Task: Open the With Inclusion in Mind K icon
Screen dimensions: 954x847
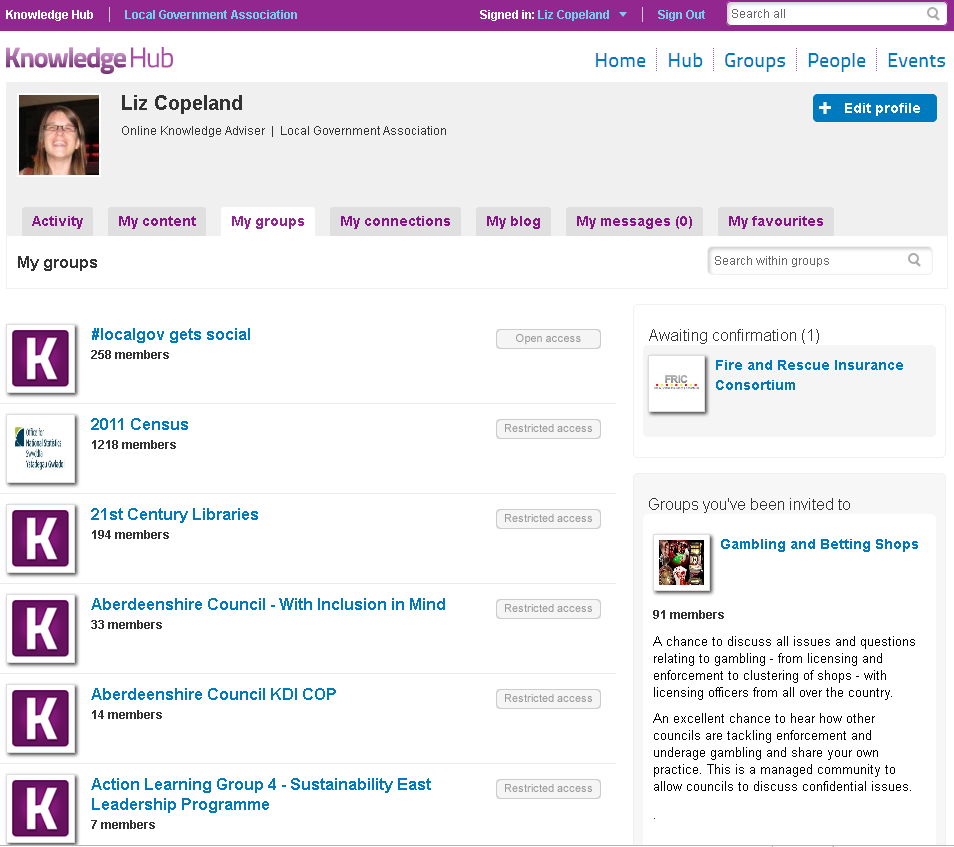Action: (x=41, y=629)
